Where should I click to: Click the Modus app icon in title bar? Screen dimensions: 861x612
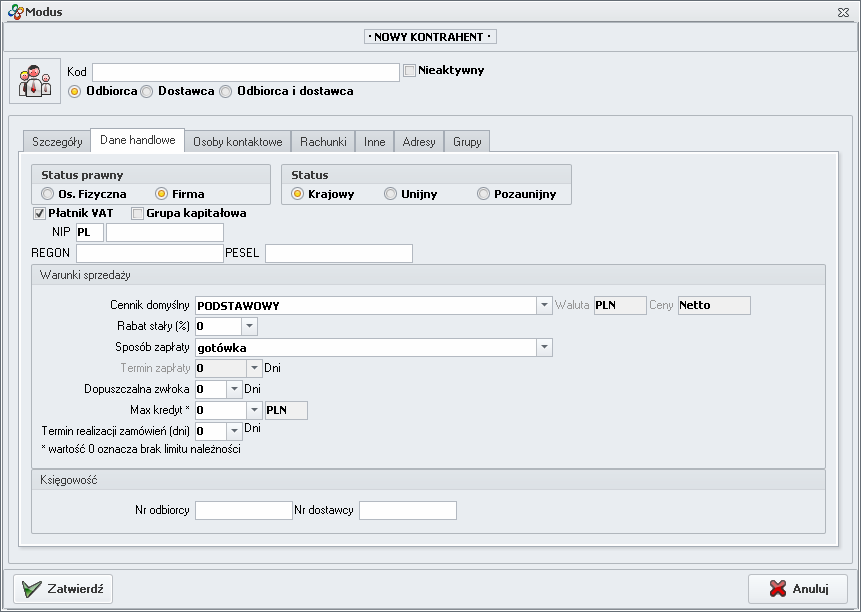(x=14, y=11)
